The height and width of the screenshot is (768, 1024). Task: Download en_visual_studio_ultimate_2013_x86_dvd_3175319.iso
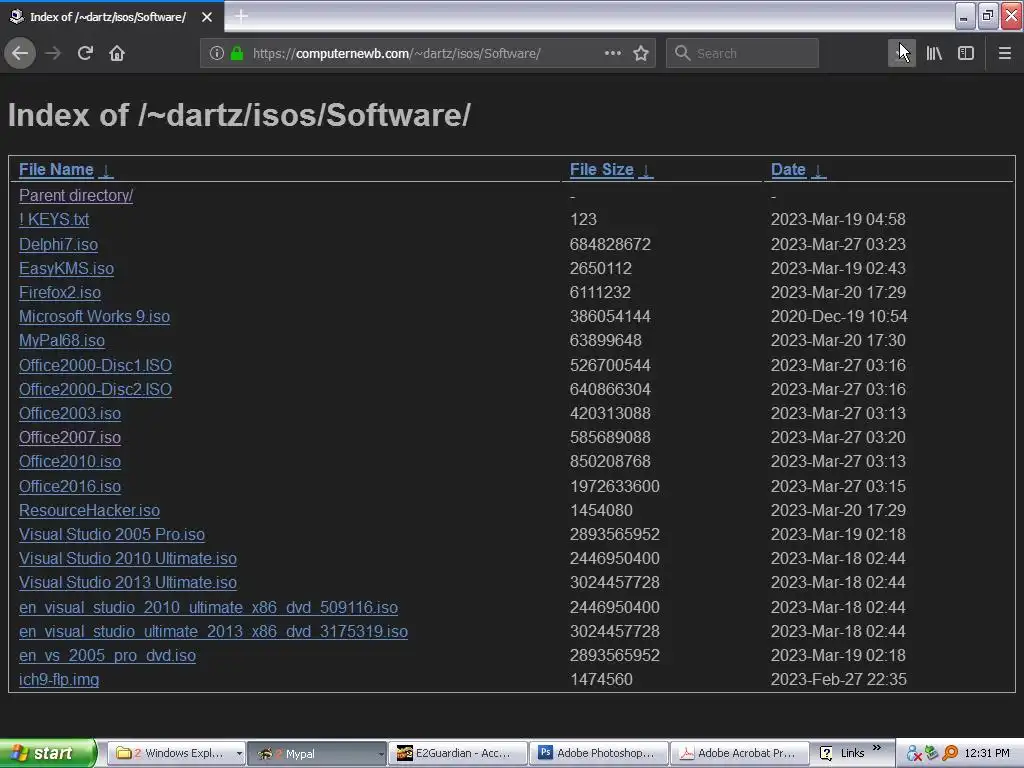point(214,632)
